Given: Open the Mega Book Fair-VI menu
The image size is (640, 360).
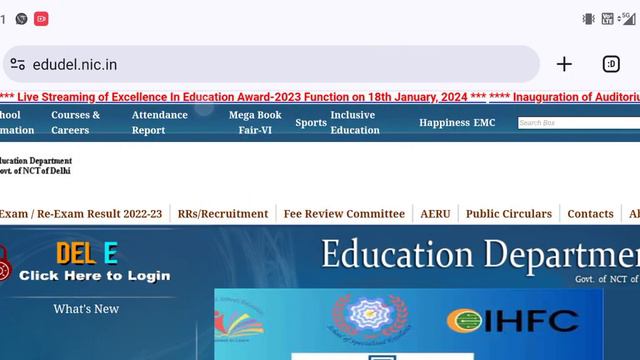Looking at the screenshot, I should (x=255, y=122).
